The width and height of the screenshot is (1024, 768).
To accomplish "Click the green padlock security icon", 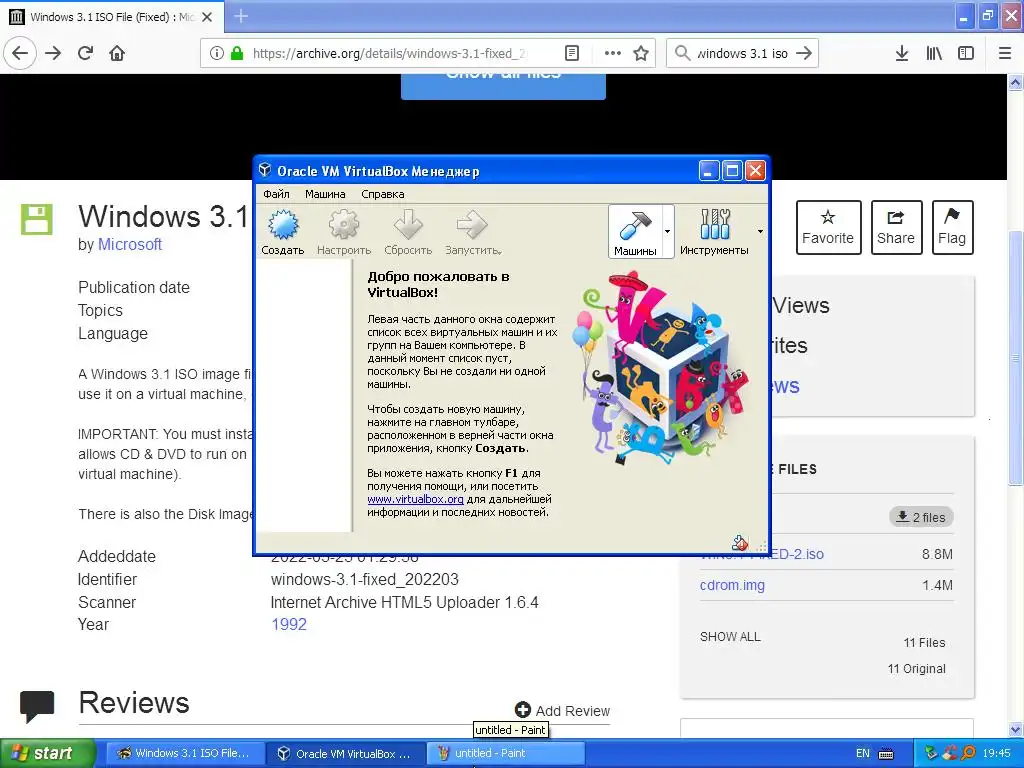I will click(236, 53).
